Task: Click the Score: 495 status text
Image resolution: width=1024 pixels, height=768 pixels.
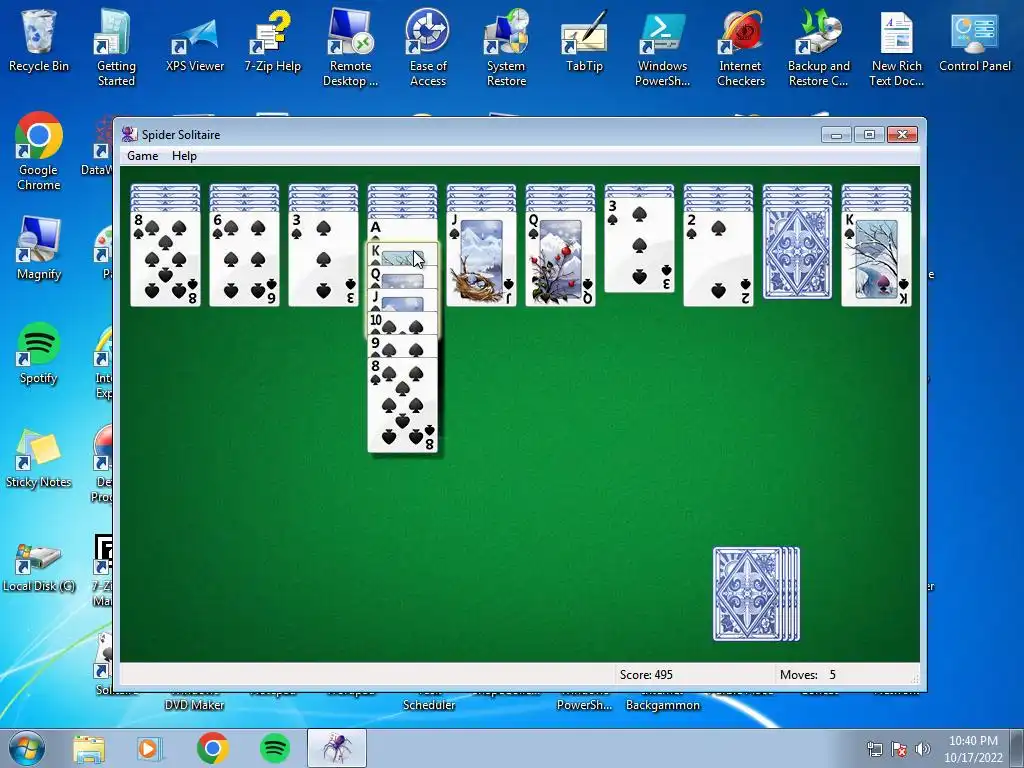Action: pos(646,675)
